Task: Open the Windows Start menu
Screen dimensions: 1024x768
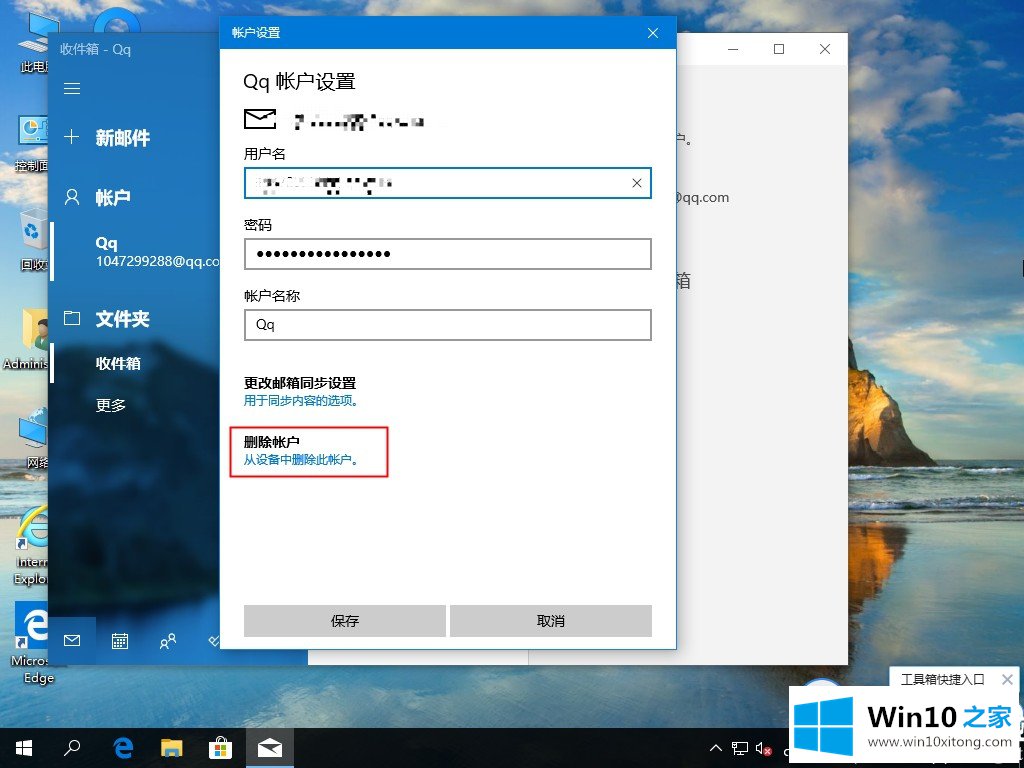Action: coord(24,748)
